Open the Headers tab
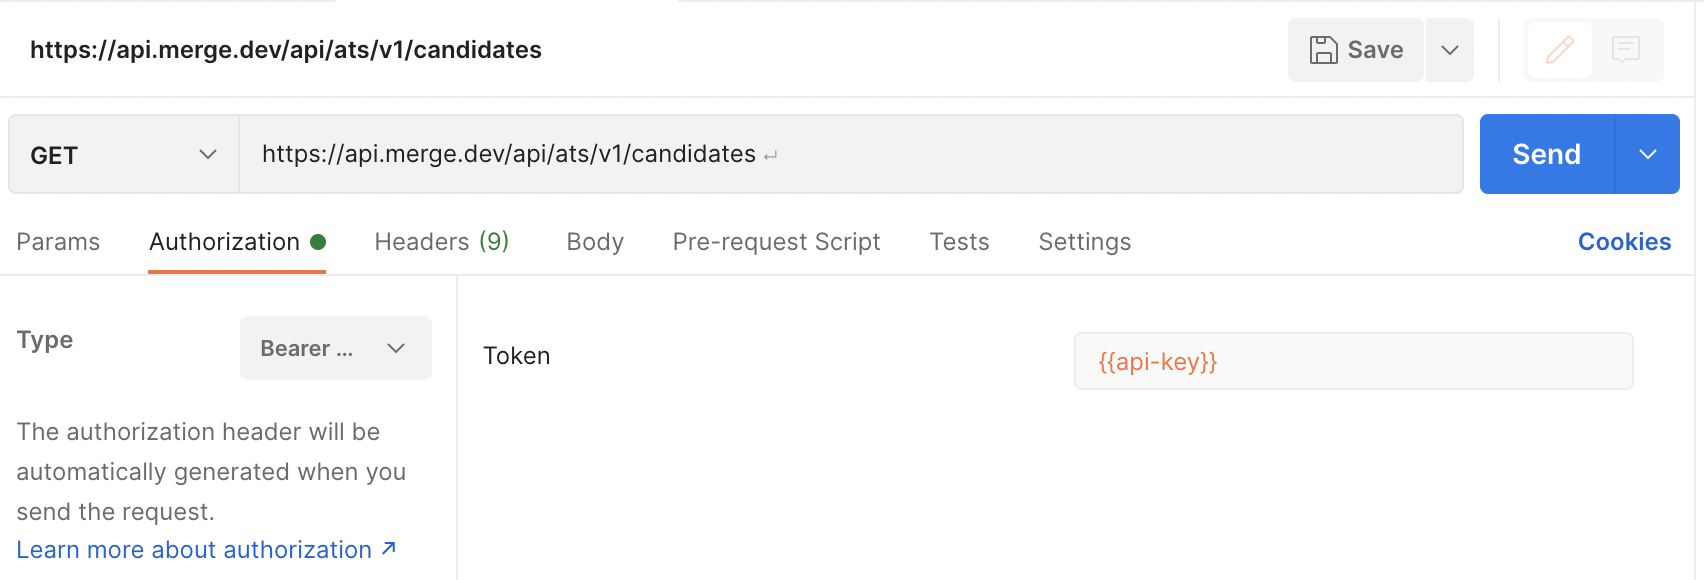1704x580 pixels. tap(441, 242)
